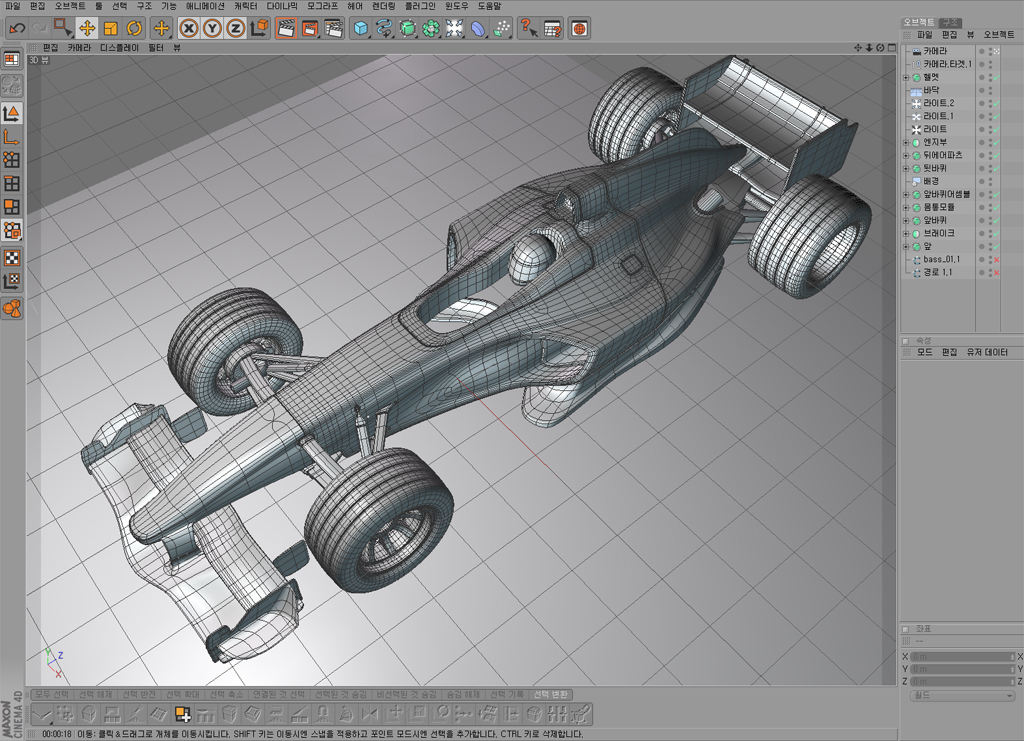Toggle visibility dot for 카메라
The height and width of the screenshot is (741, 1024).
coord(981,51)
